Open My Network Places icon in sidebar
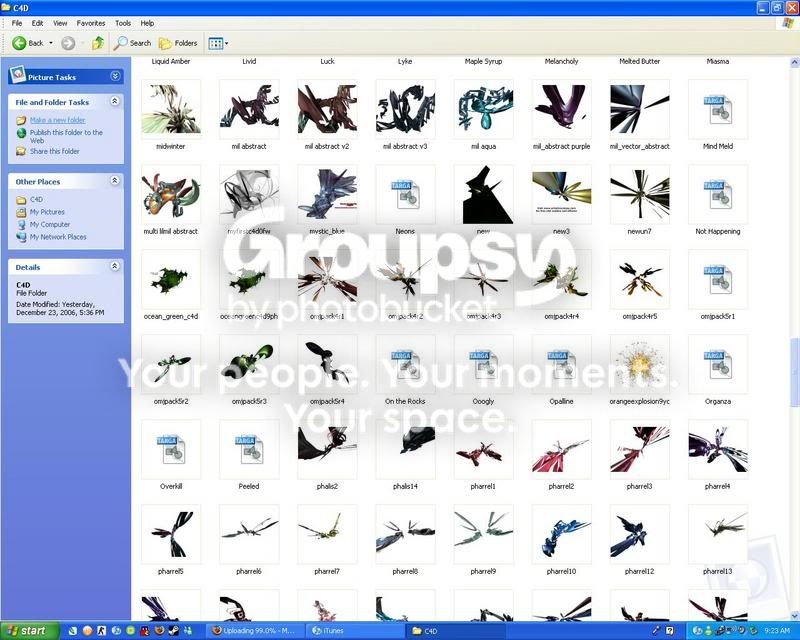The height and width of the screenshot is (640, 800). point(21,237)
